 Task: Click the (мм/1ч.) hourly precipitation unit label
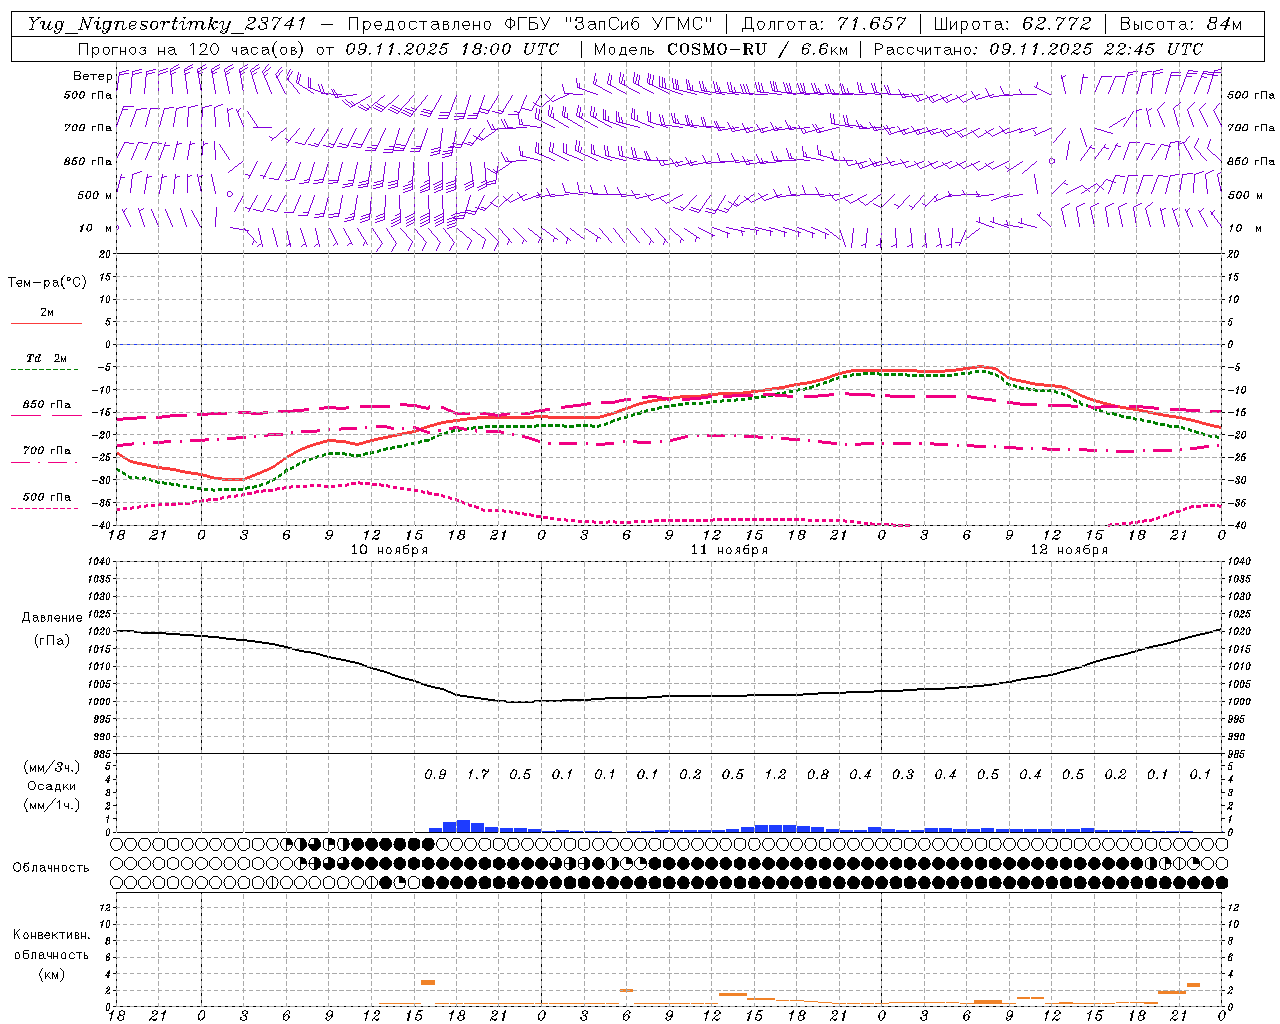[52, 805]
